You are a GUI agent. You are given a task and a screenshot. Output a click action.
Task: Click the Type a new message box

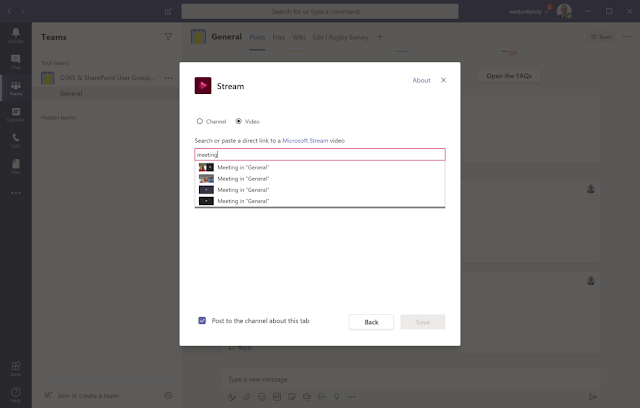[x=410, y=379]
